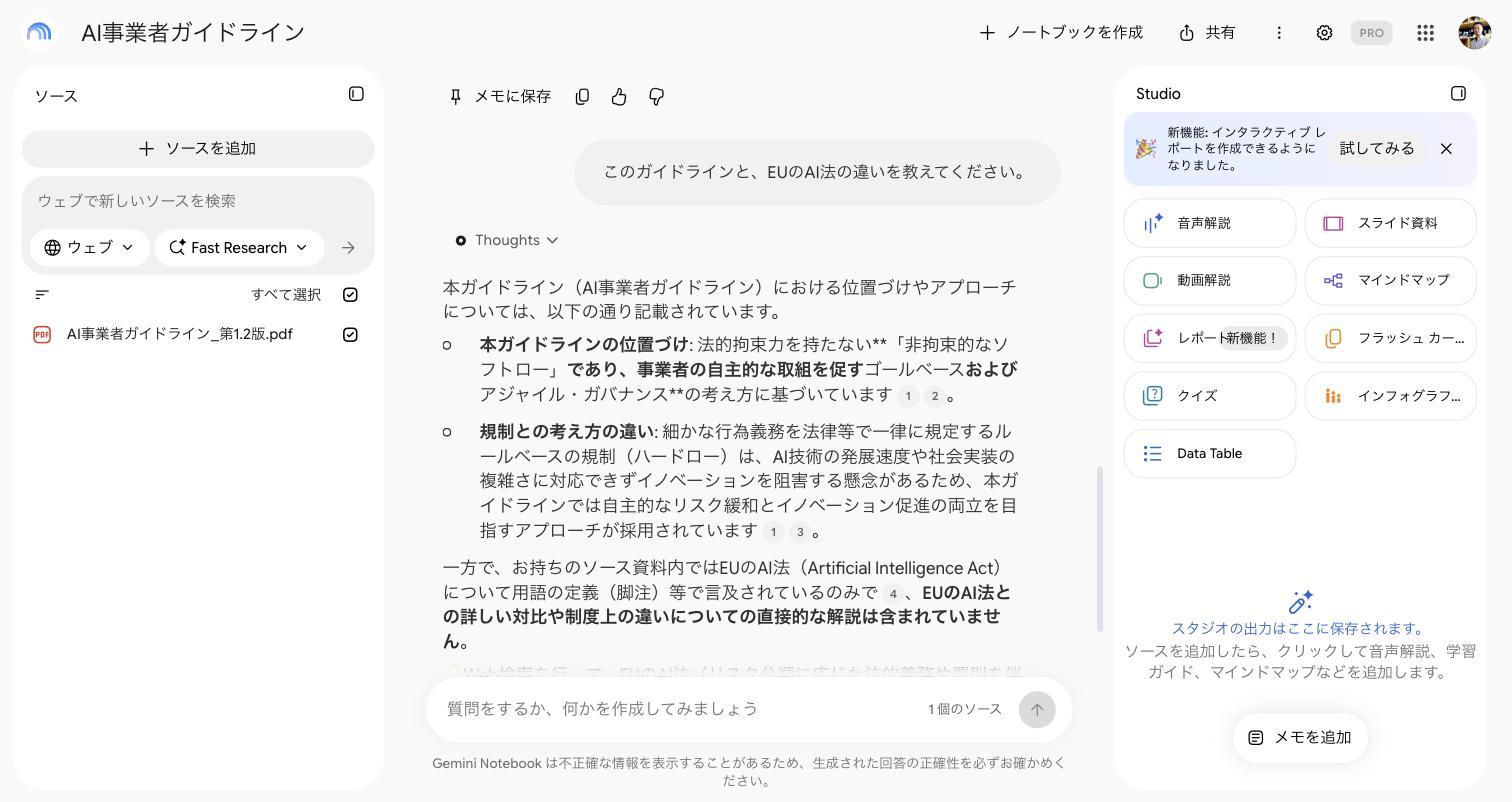Generate 動画解説
1512x802 pixels.
pyautogui.click(x=1210, y=281)
